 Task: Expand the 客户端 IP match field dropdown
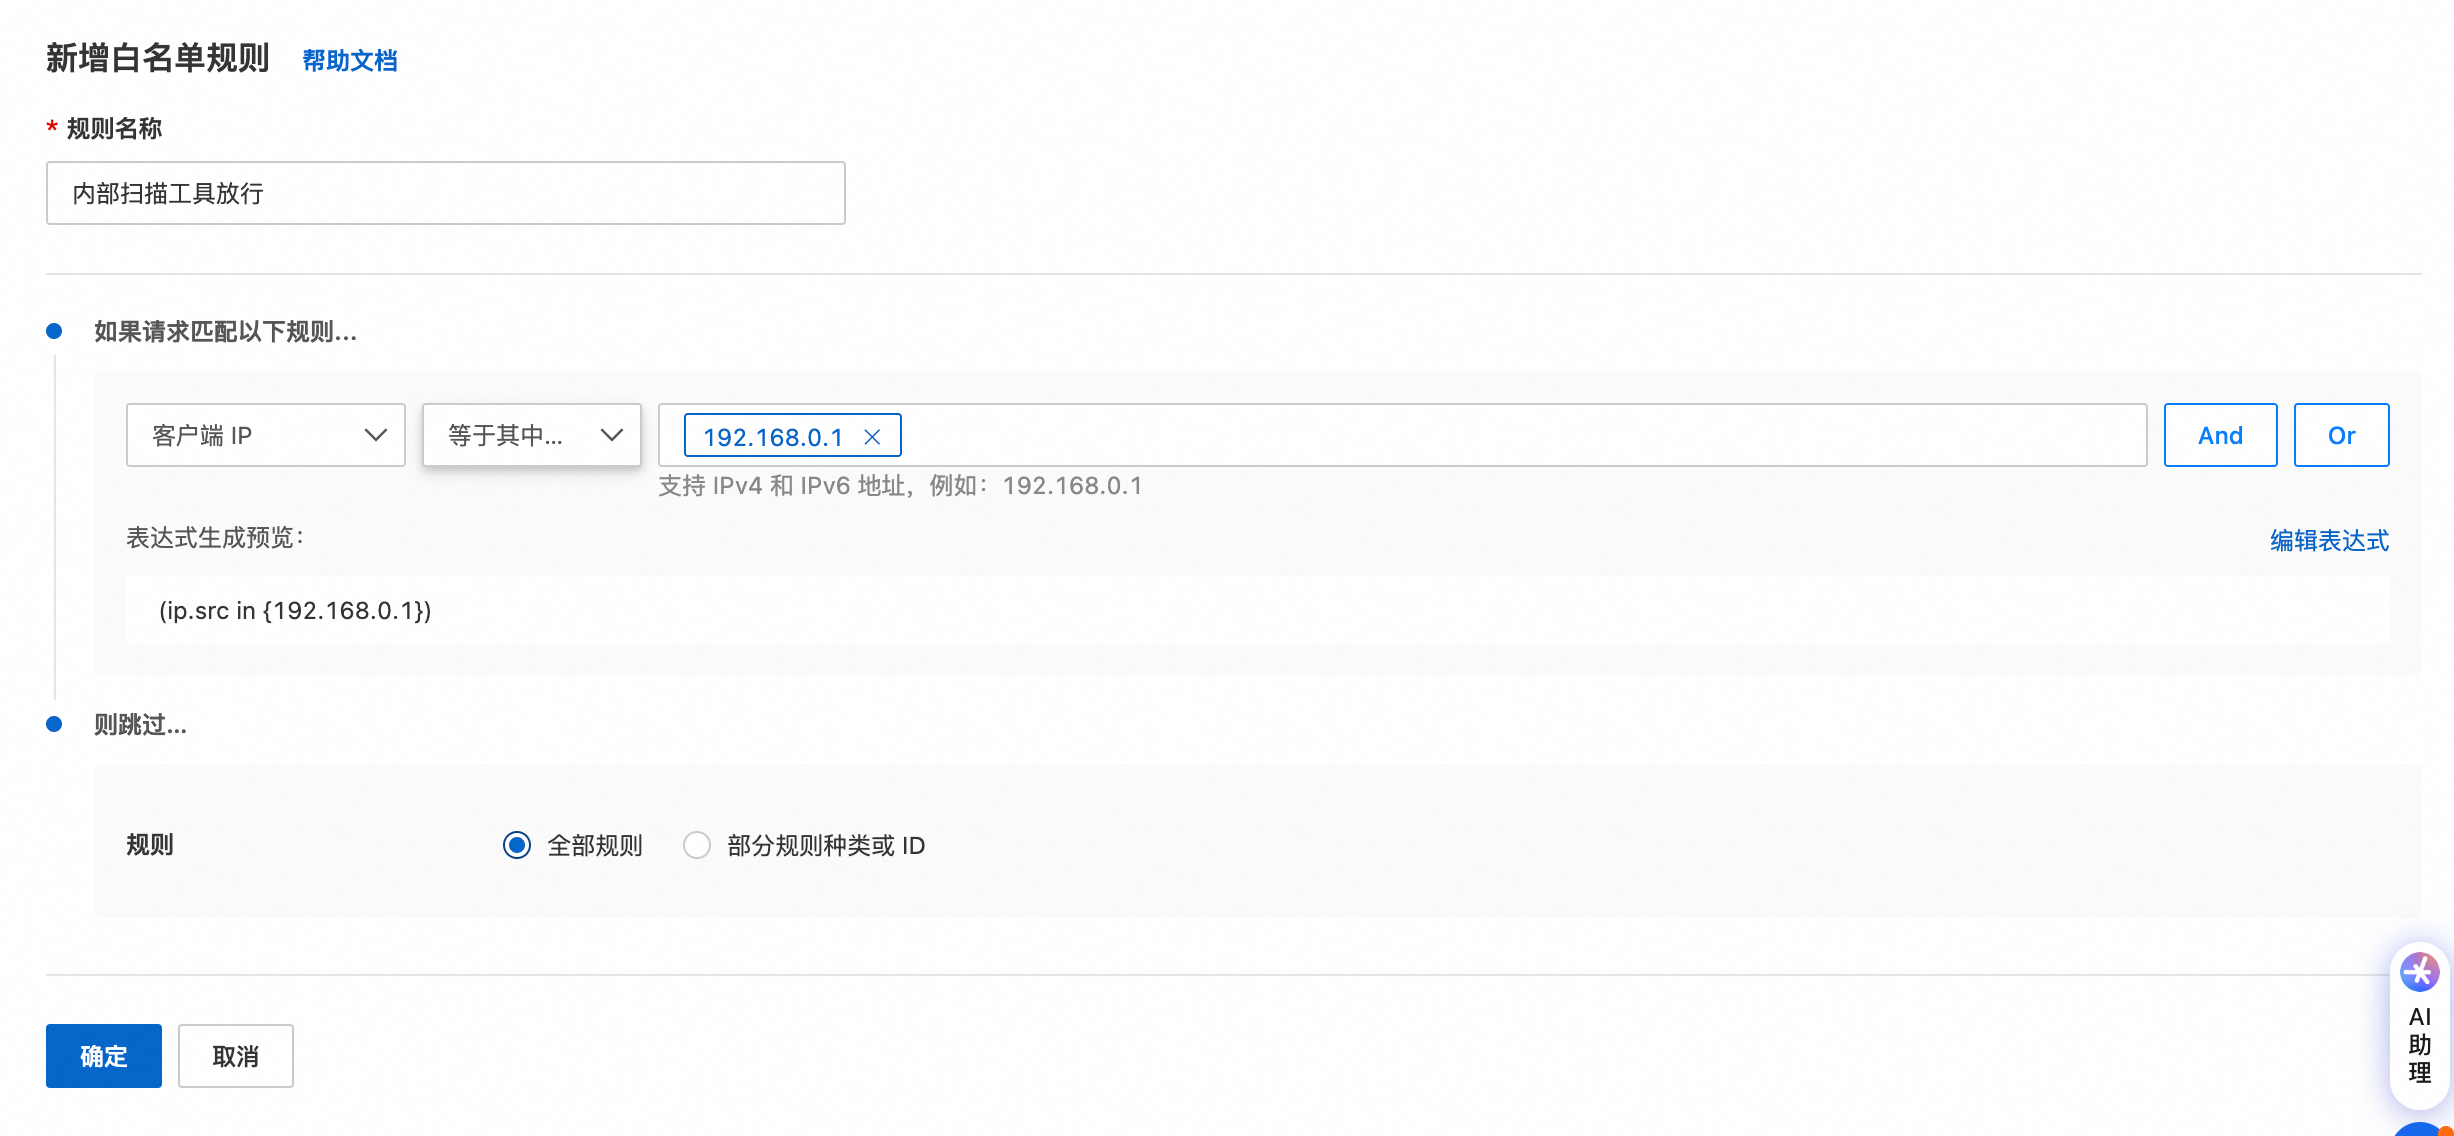pos(266,435)
